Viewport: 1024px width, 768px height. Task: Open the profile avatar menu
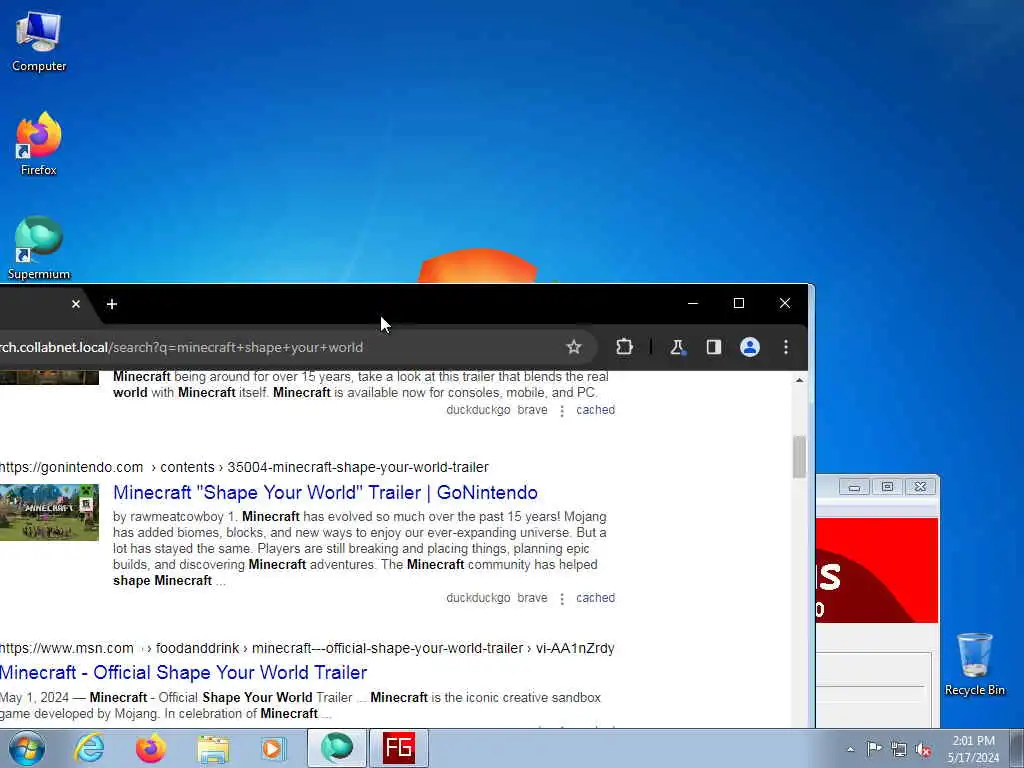750,347
